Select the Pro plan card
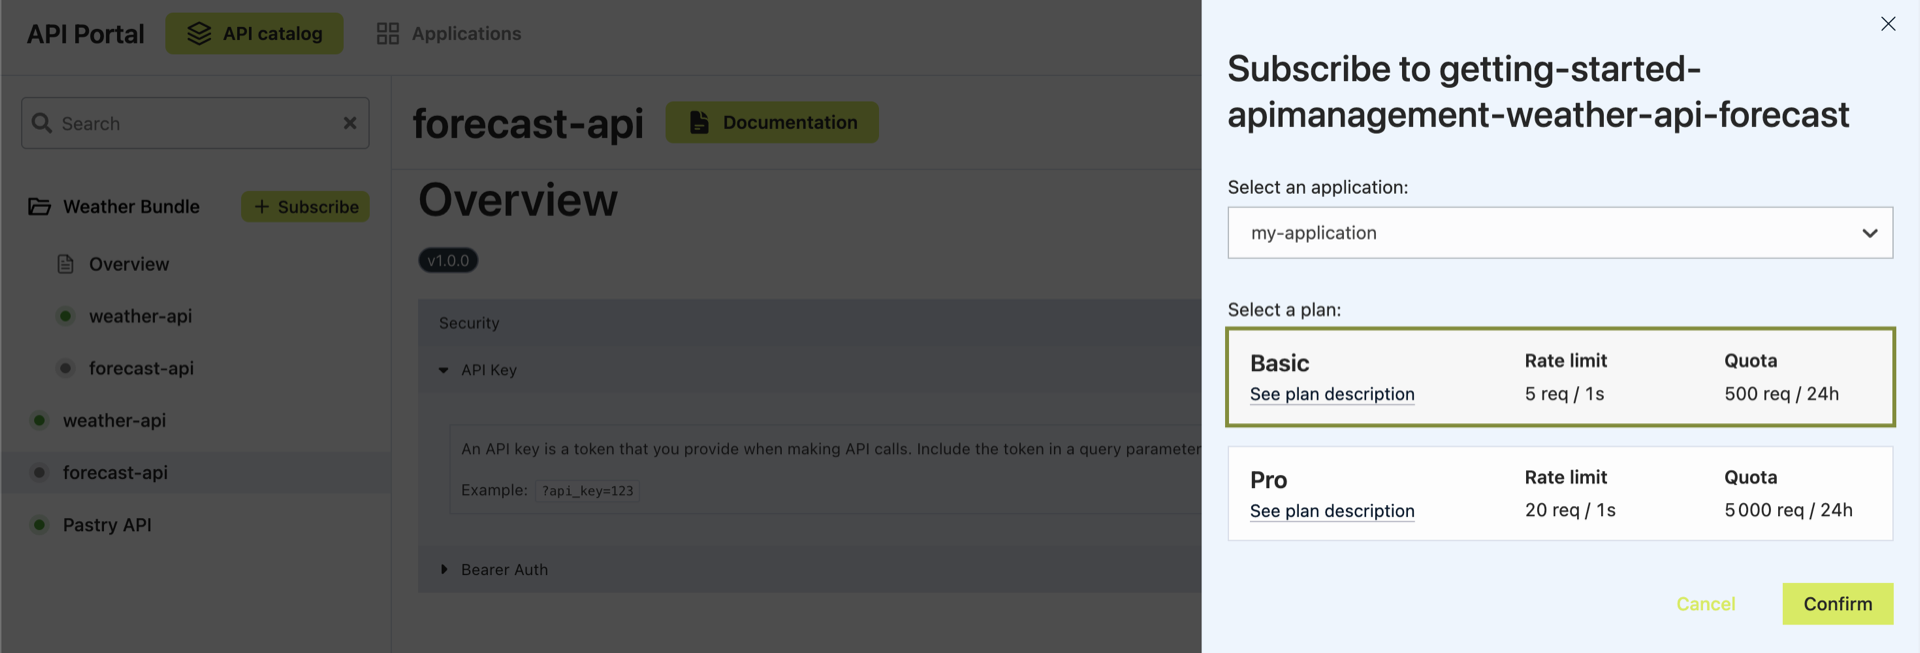The width and height of the screenshot is (1920, 653). (x=1560, y=494)
